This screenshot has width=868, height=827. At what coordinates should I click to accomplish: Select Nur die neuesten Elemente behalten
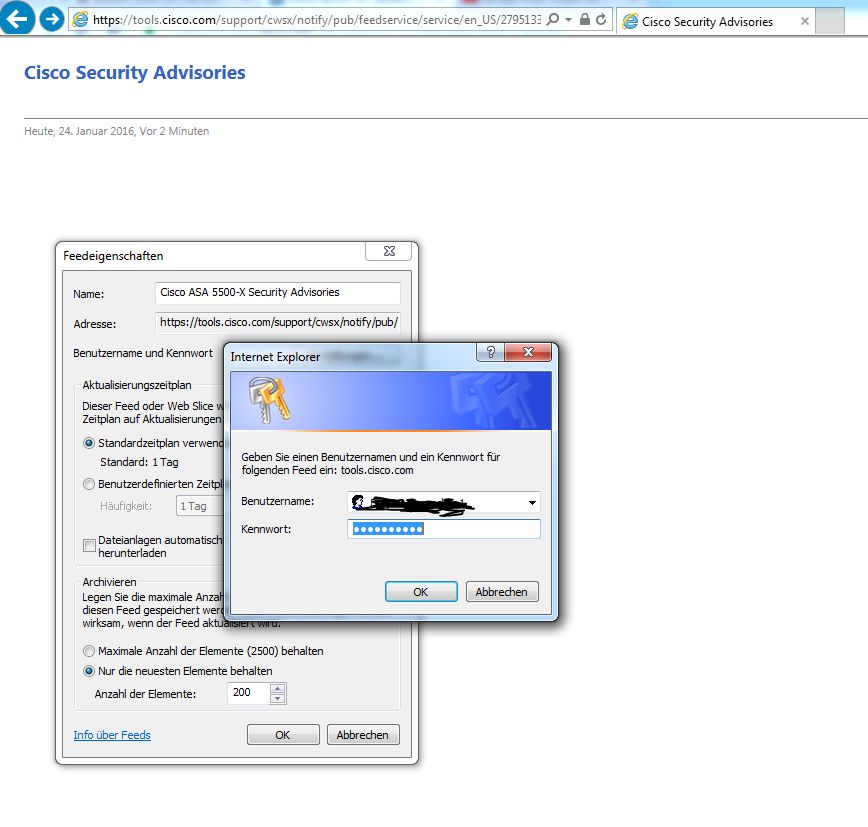89,671
